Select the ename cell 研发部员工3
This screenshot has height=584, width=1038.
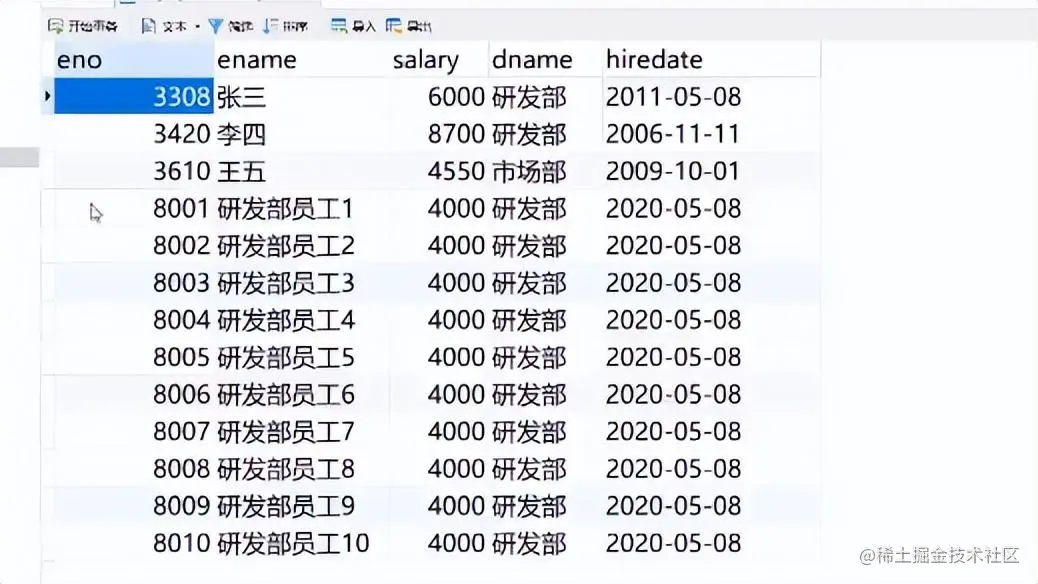pyautogui.click(x=302, y=283)
